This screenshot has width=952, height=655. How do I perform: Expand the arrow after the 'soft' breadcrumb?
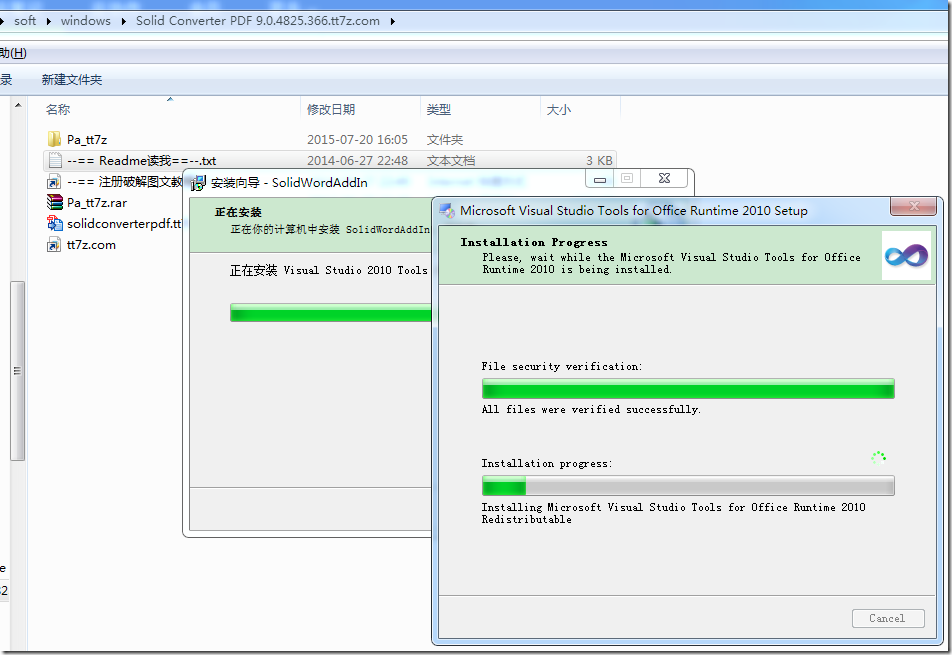49,21
